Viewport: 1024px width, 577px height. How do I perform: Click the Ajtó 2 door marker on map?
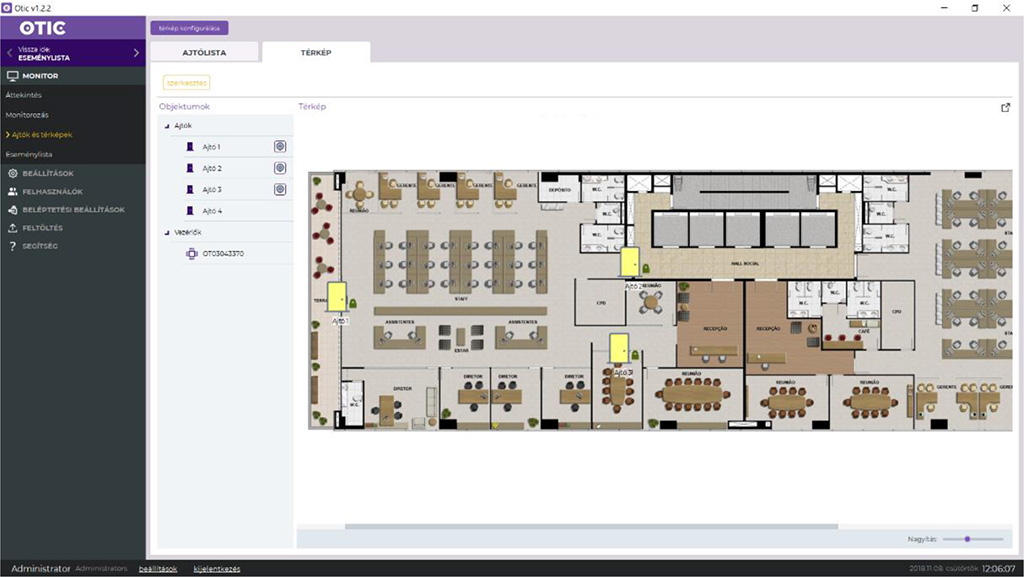point(630,261)
